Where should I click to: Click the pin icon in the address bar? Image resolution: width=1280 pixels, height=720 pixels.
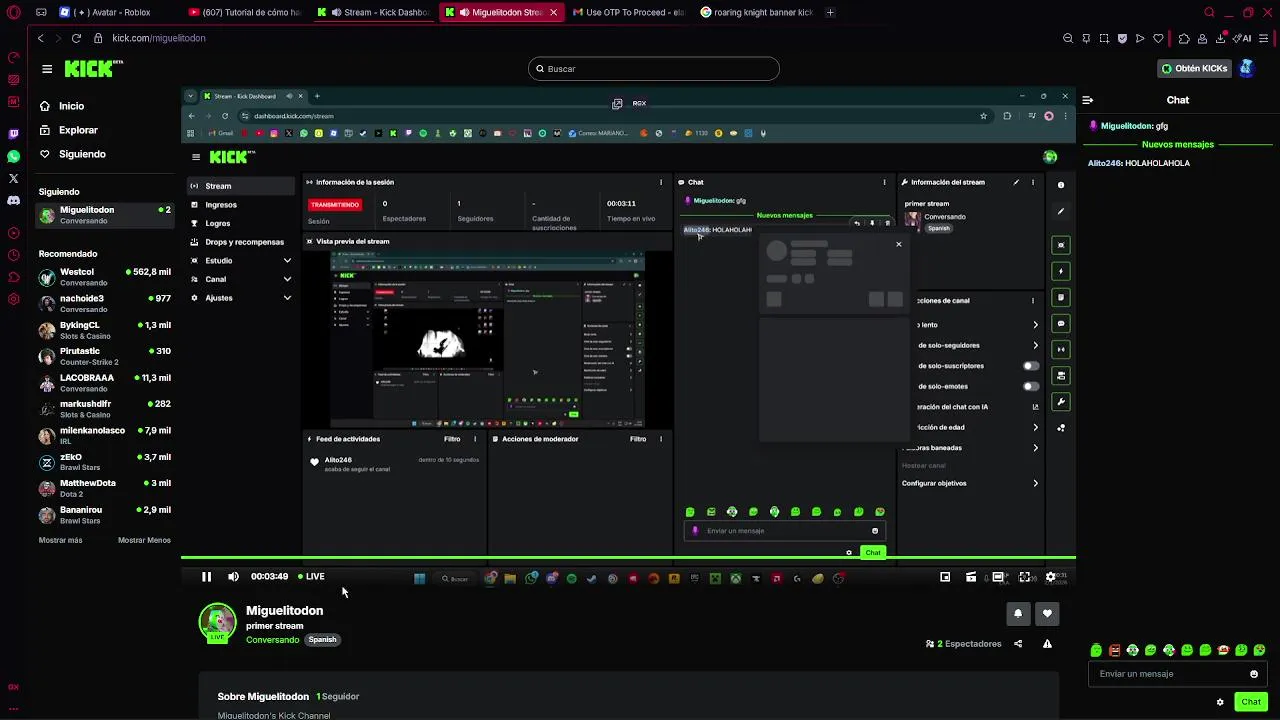coord(1086,38)
